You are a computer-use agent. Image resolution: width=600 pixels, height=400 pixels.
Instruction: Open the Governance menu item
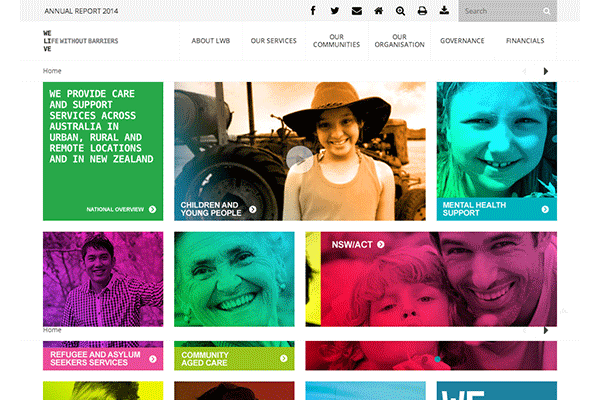(x=462, y=41)
